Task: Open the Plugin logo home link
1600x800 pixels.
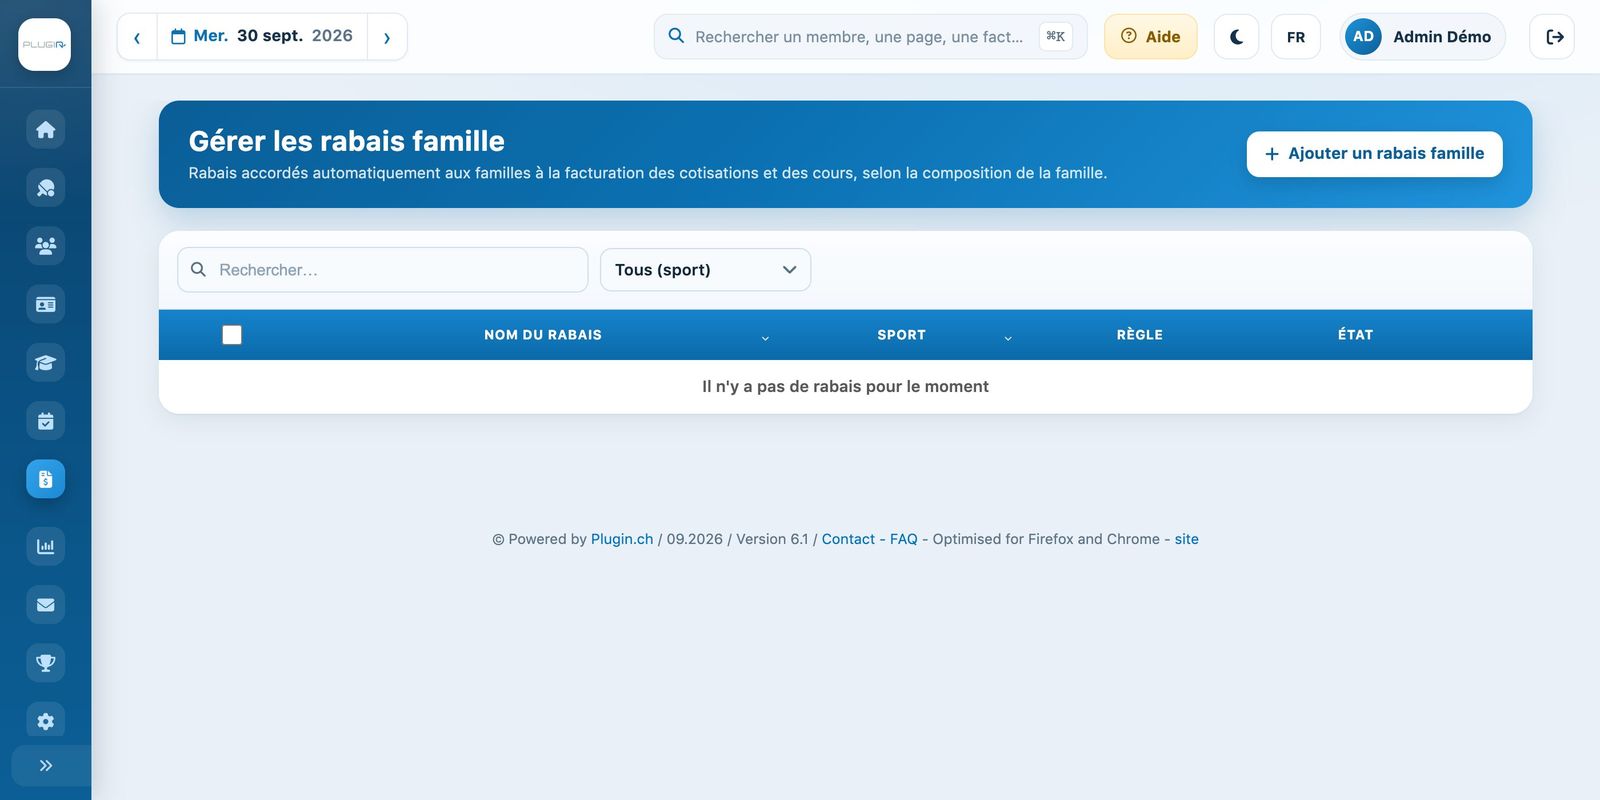Action: (x=45, y=45)
